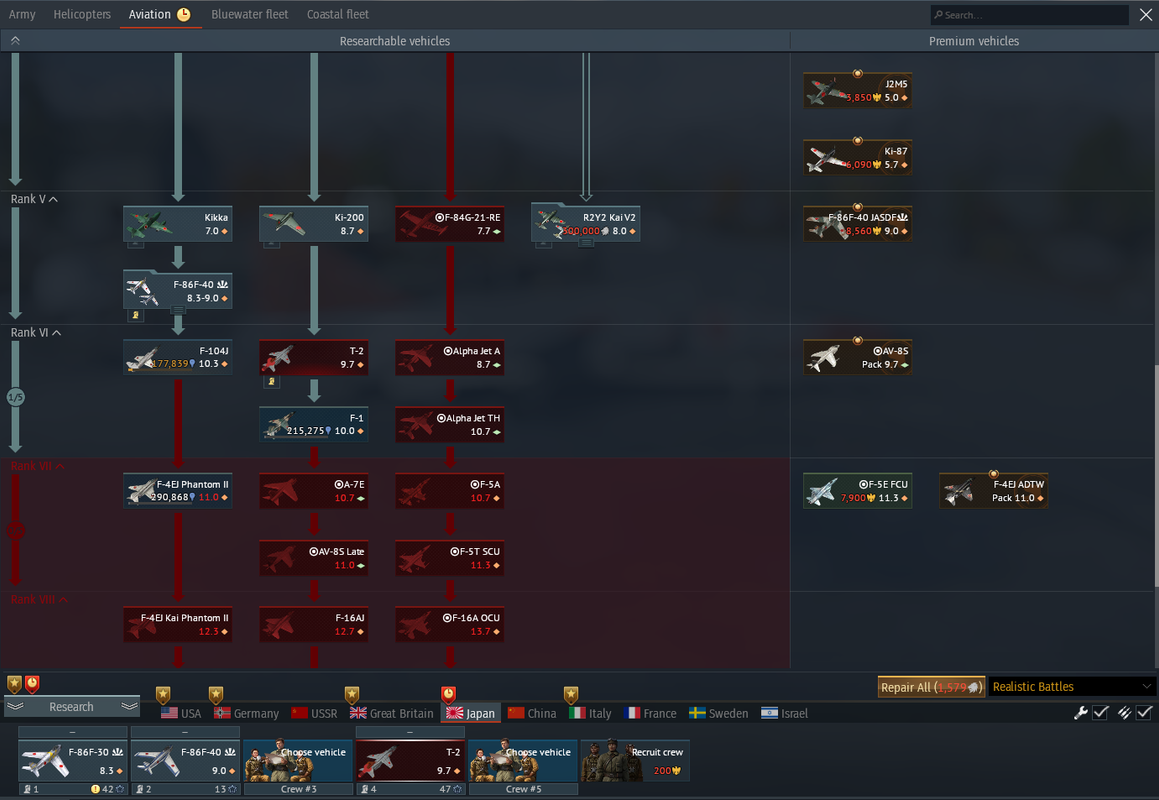Switch to the Israel nation tab
Image resolution: width=1159 pixels, height=800 pixels.
coord(784,713)
